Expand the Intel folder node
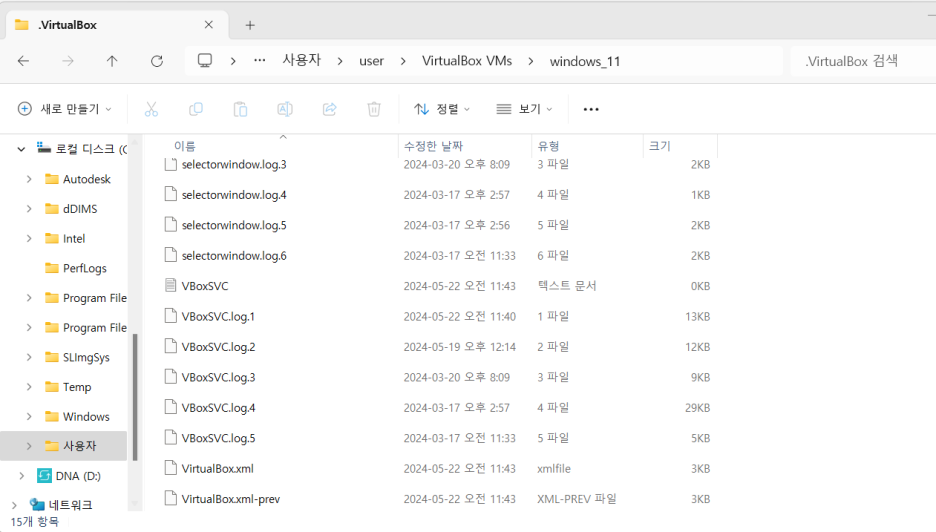Image resolution: width=936 pixels, height=532 pixels. coord(29,238)
